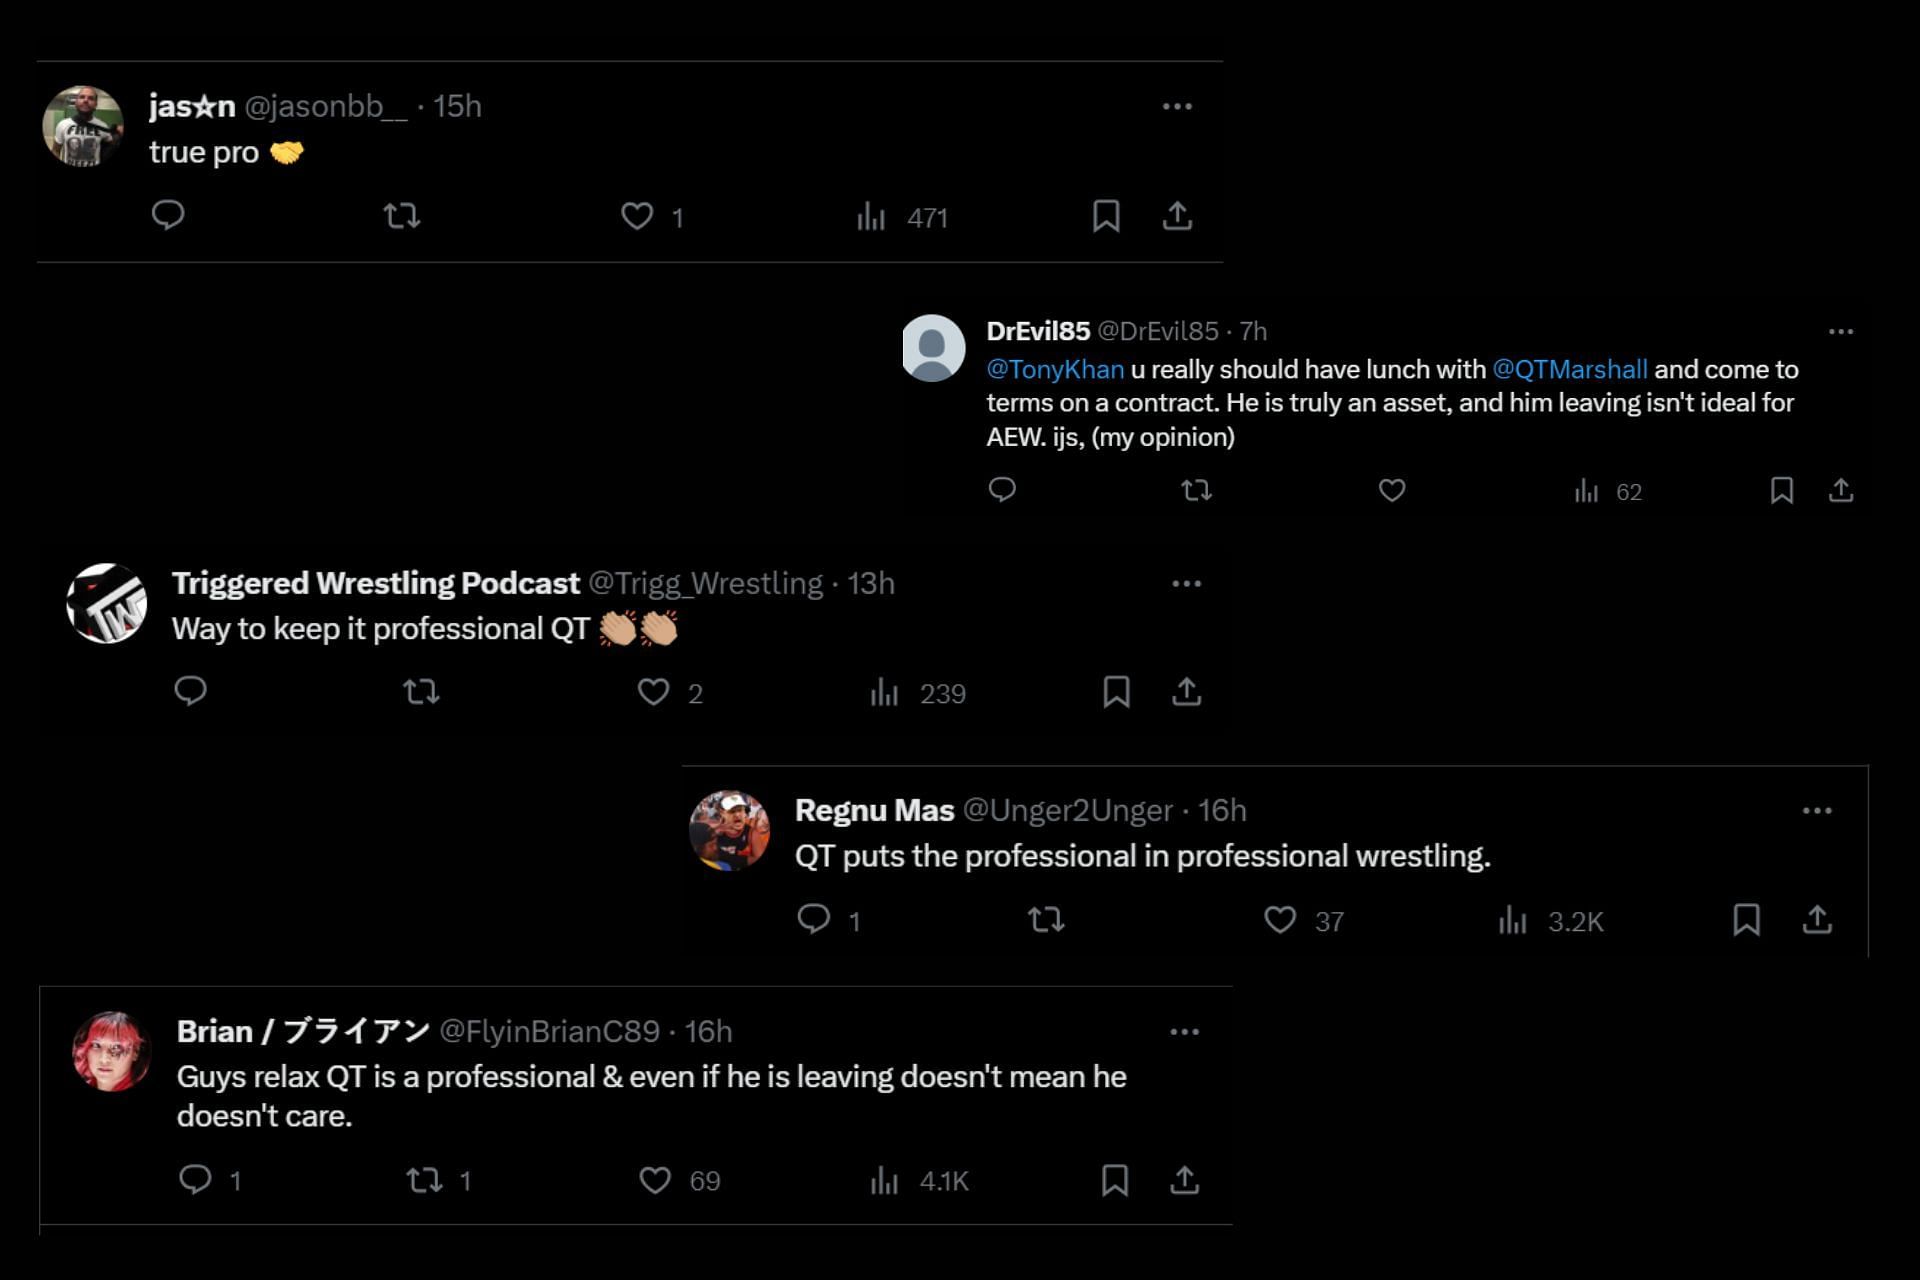Reply to Regnu Mas's tweet

814,919
